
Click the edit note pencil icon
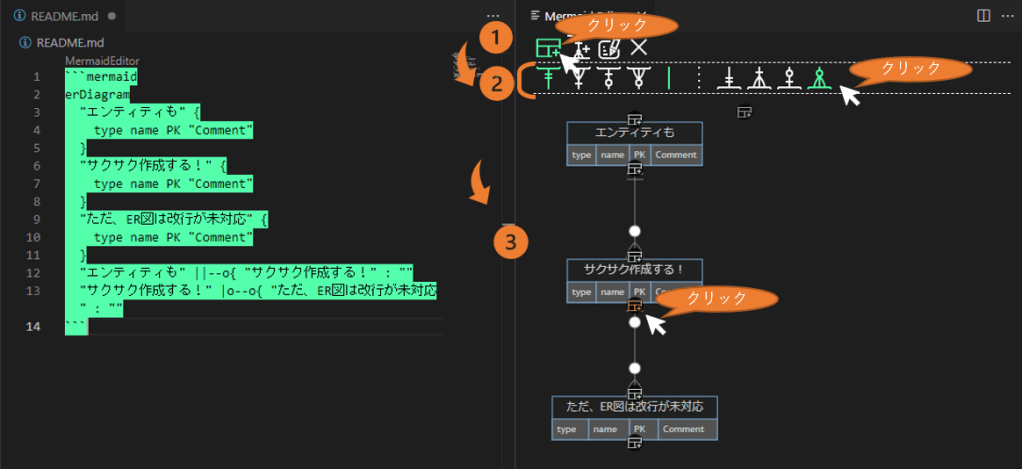tap(608, 47)
